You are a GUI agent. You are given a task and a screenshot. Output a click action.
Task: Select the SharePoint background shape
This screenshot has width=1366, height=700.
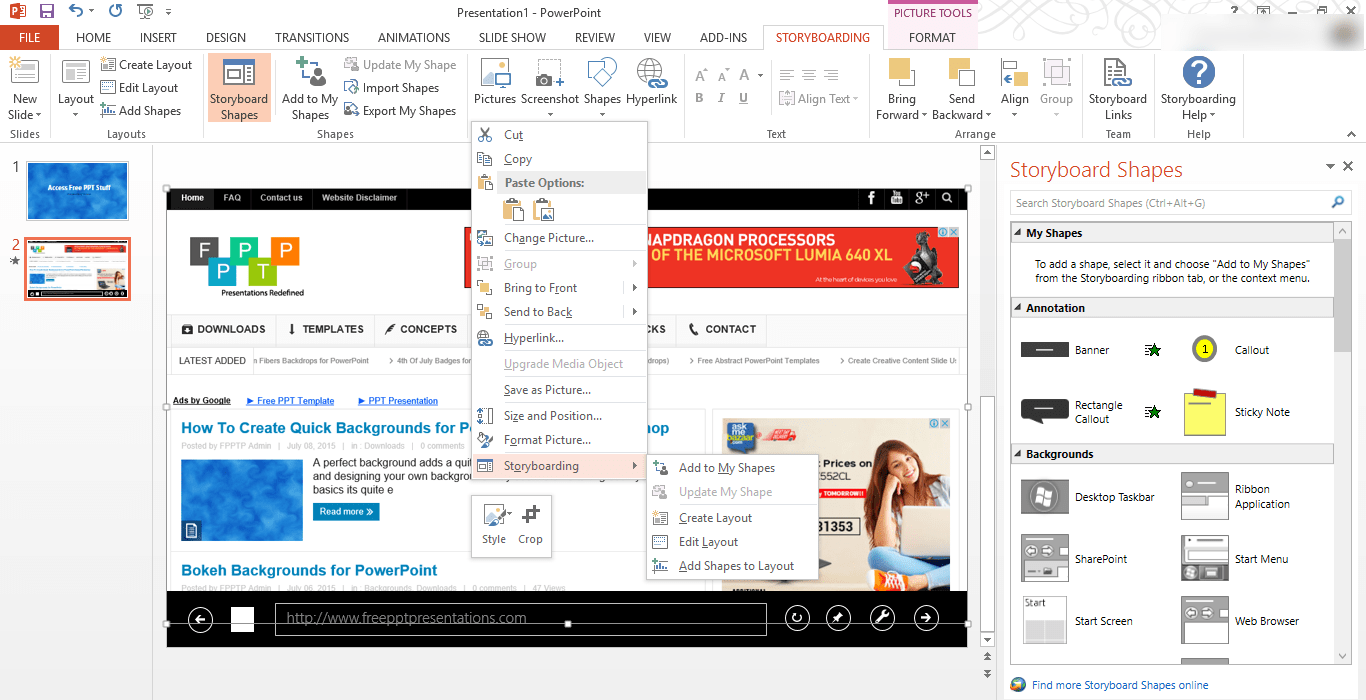pyautogui.click(x=1073, y=559)
